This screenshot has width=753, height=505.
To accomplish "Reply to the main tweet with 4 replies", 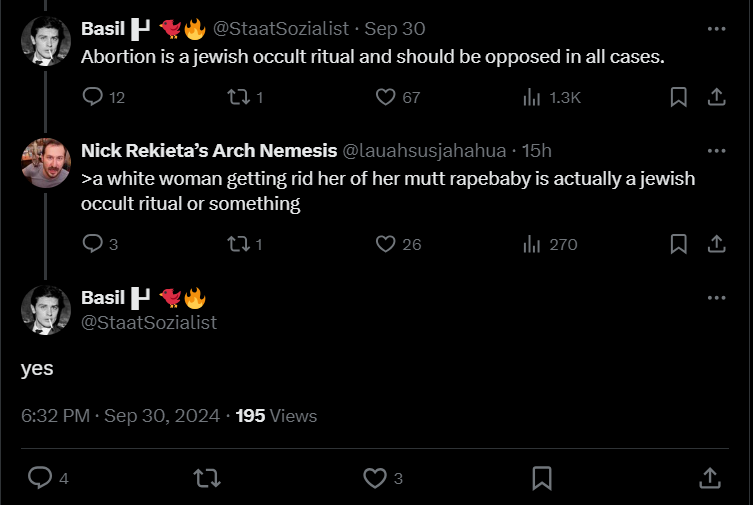I will click(x=39, y=478).
